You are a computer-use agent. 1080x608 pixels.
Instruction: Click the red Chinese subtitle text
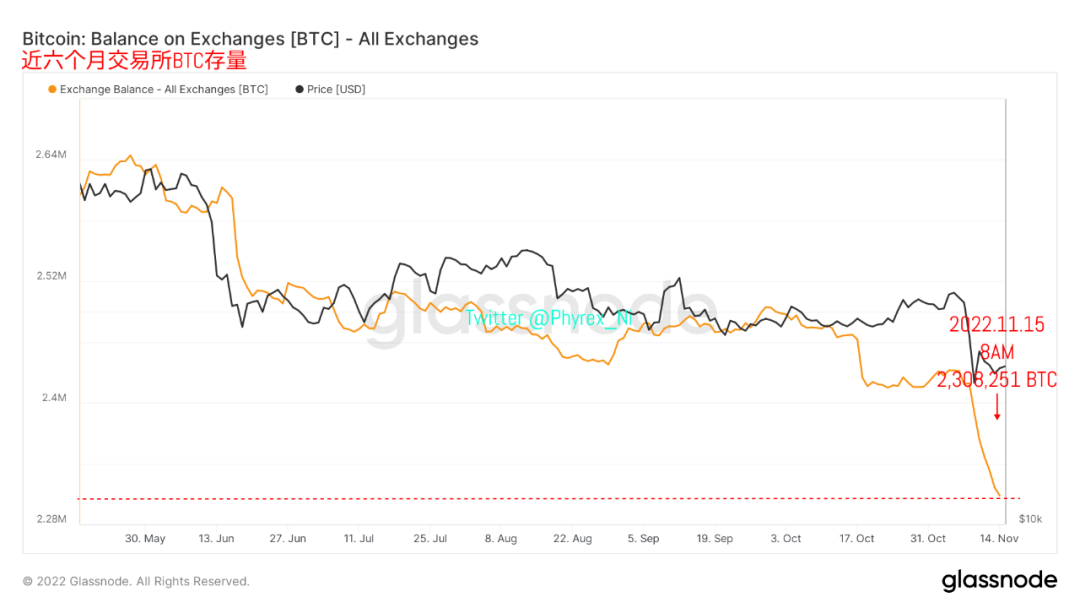click(134, 61)
